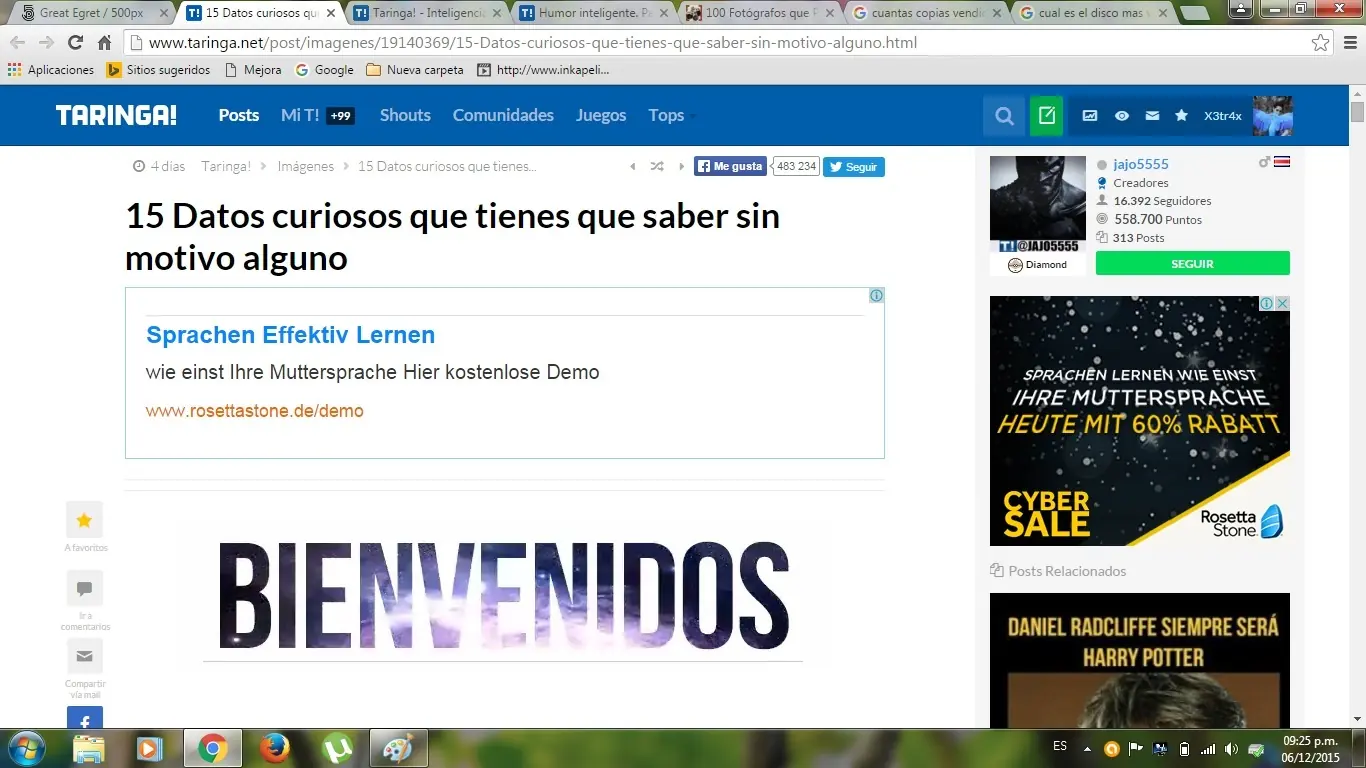Viewport: 1366px width, 768px height.
Task: Open Google bookmark
Action: pos(325,70)
